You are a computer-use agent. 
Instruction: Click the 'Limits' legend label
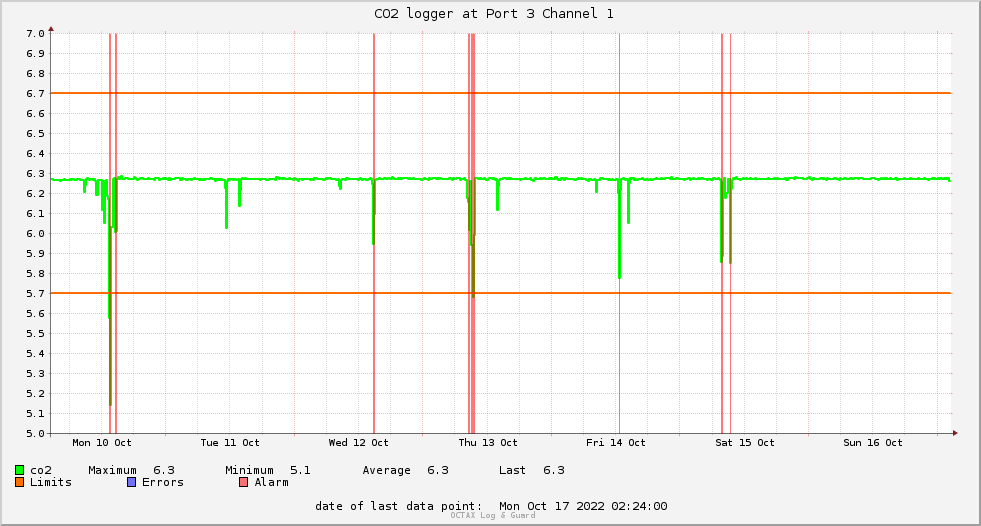(x=51, y=482)
